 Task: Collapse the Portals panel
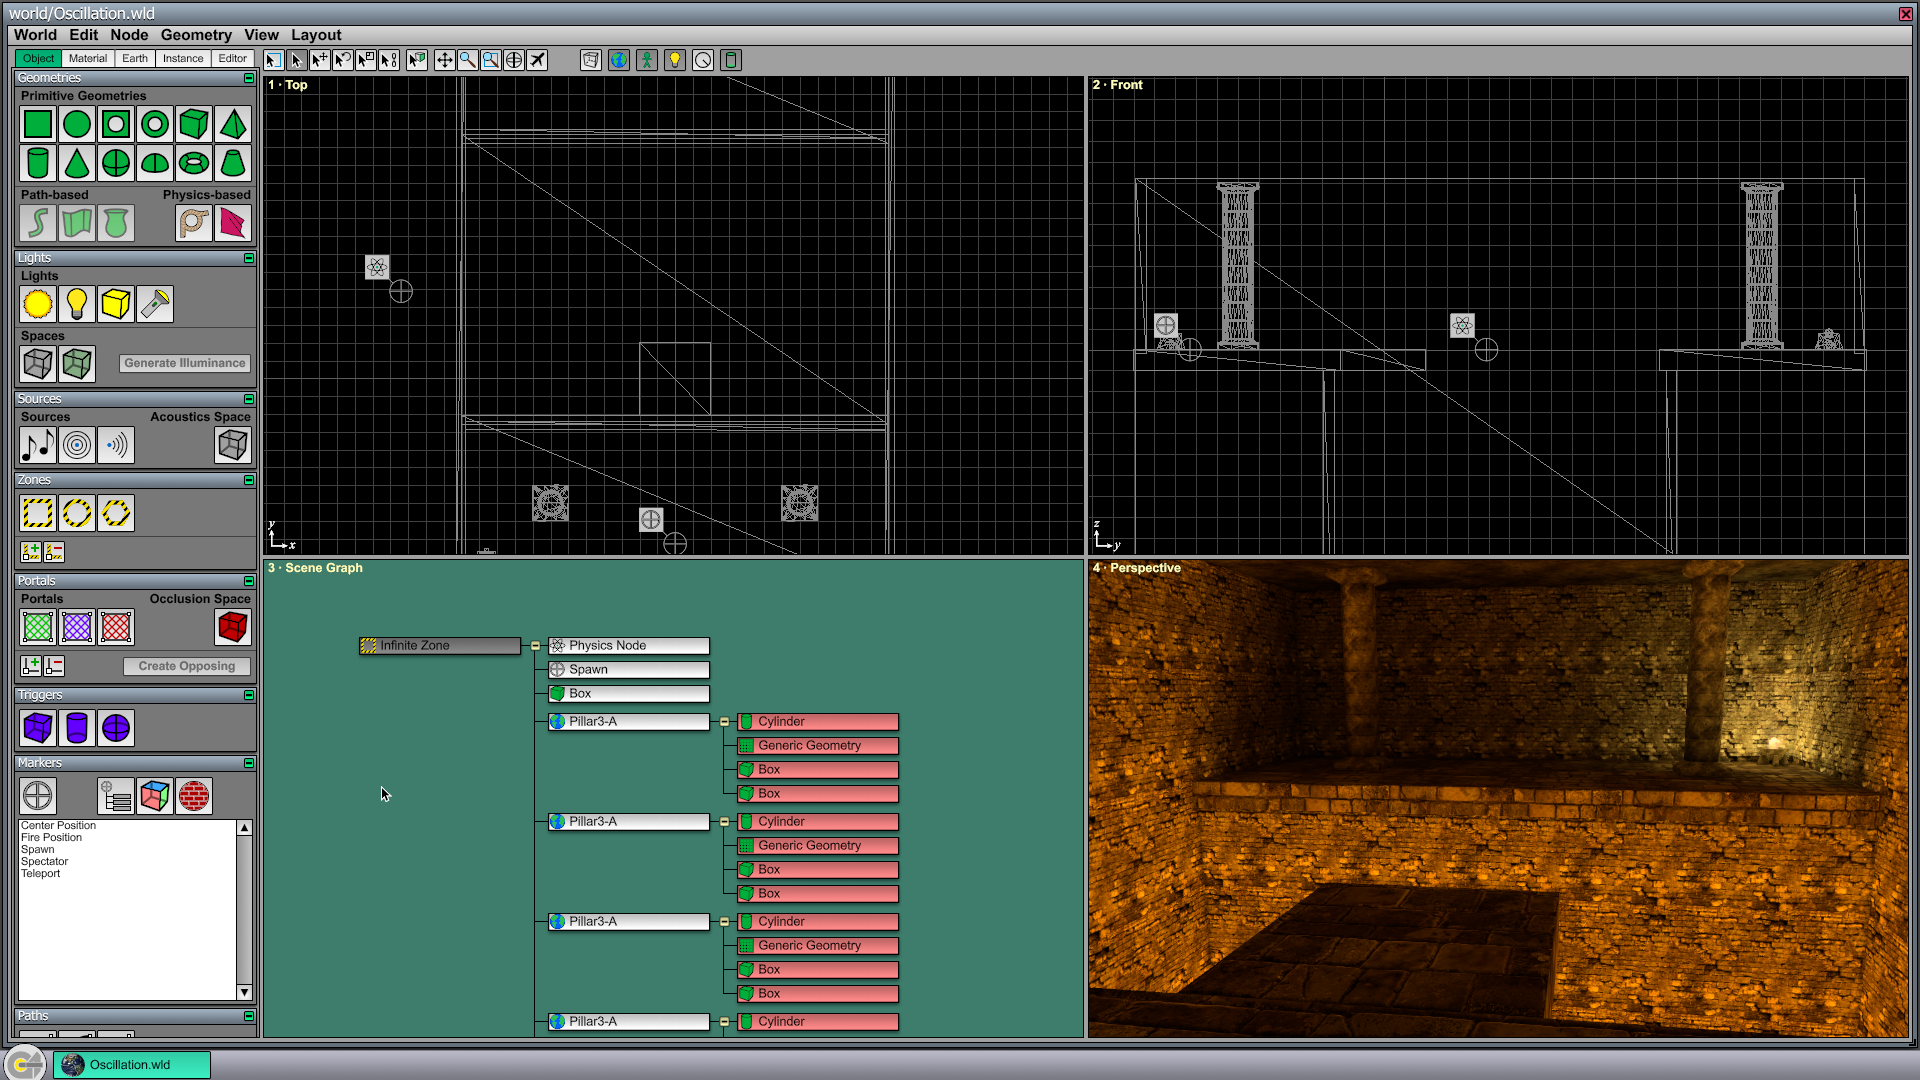249,581
